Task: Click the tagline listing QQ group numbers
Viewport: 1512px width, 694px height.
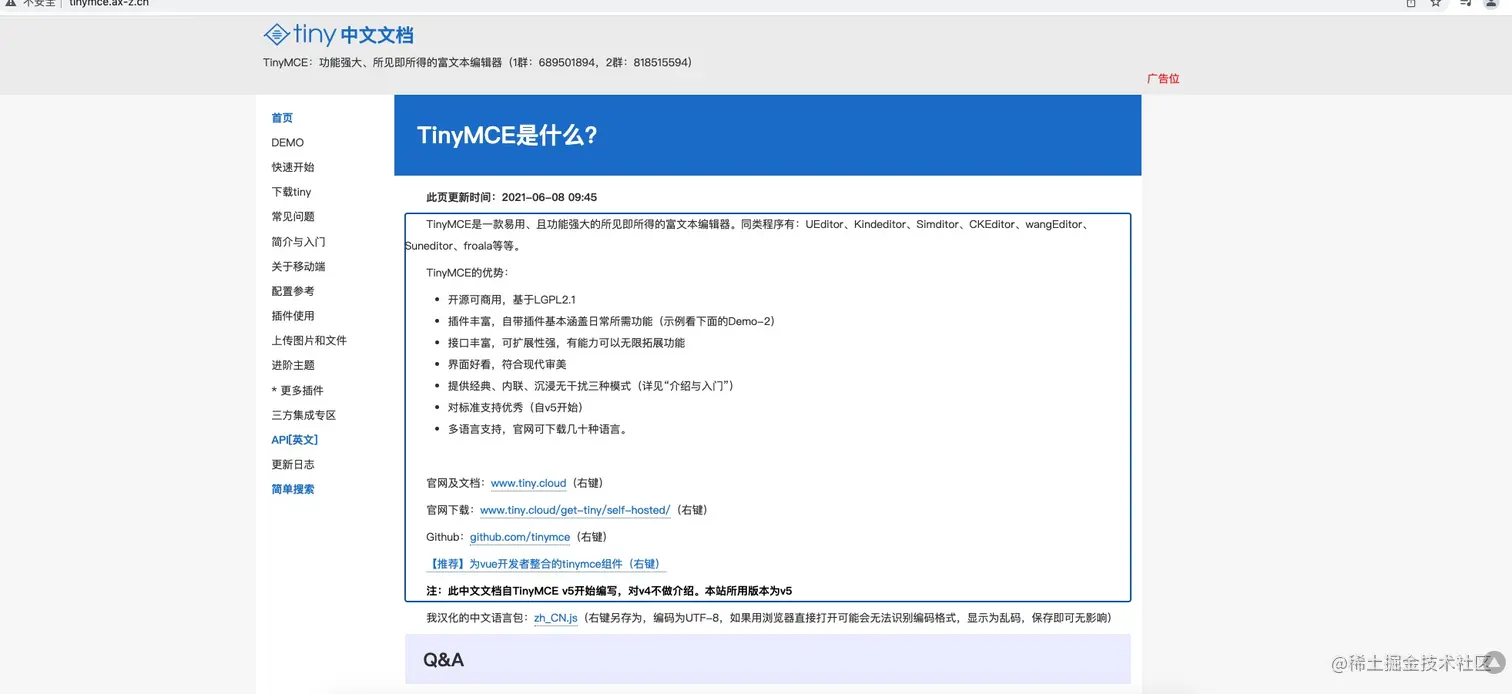Action: (x=477, y=62)
